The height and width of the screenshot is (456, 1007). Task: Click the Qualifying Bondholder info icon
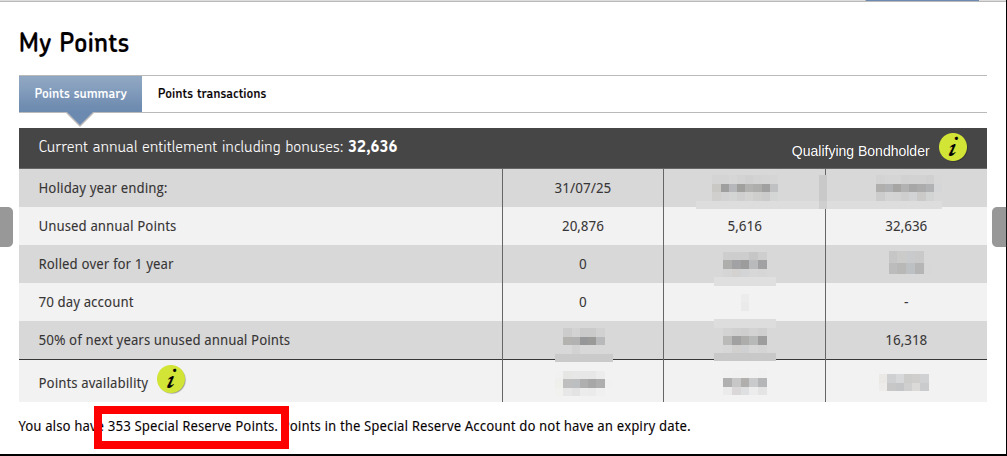(953, 149)
